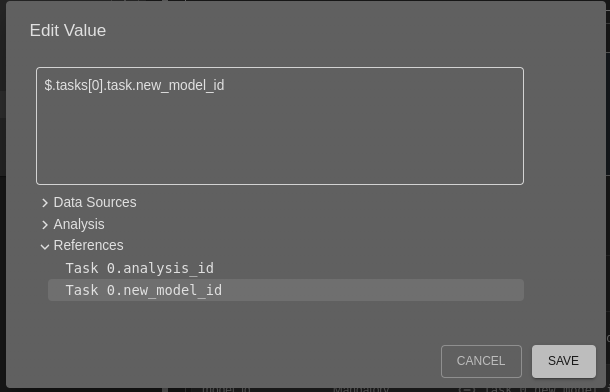The image size is (610, 392).
Task: Collapse the References section chevron
Action: tap(45, 246)
